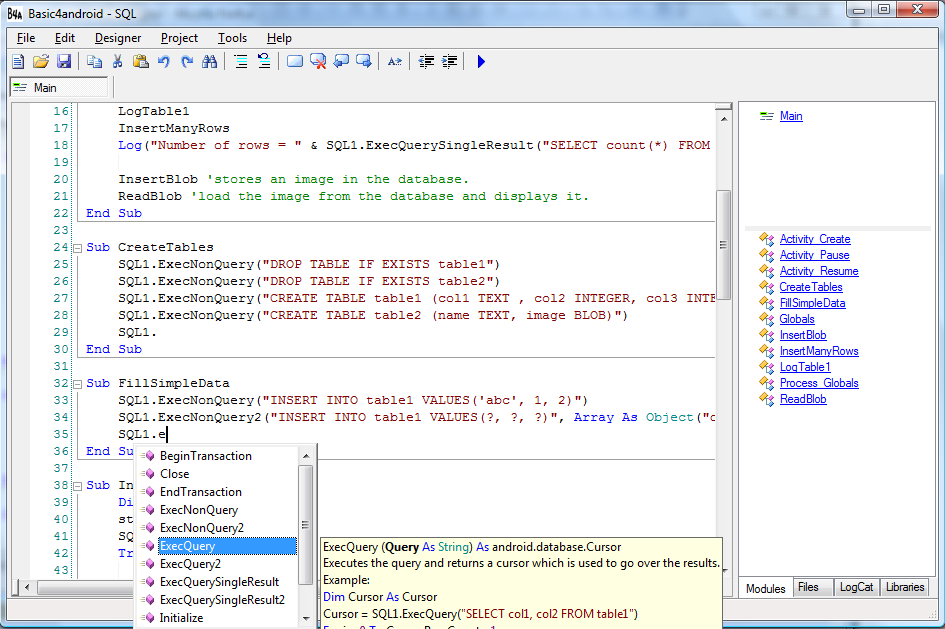Open the File menu
This screenshot has height=629, width=945.
point(26,38)
